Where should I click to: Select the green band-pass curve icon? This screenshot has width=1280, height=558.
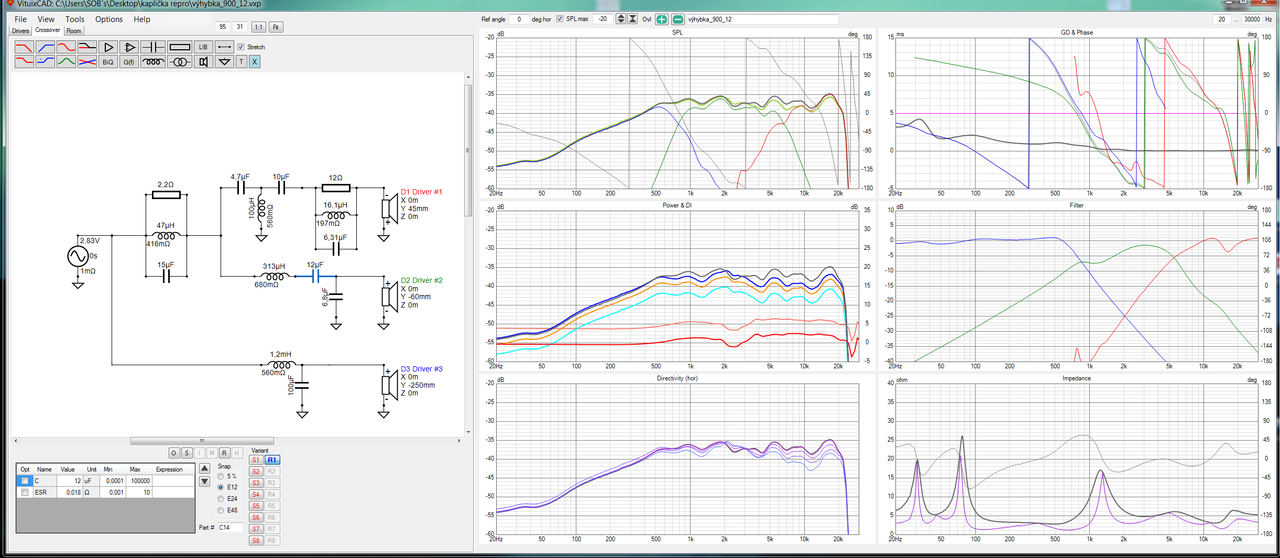pyautogui.click(x=67, y=62)
